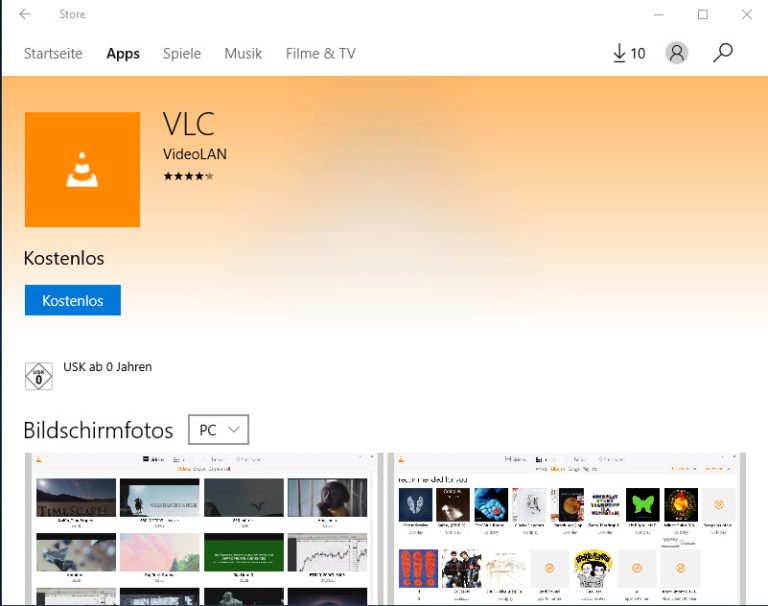Click the USK 0 age rating badge

39,376
